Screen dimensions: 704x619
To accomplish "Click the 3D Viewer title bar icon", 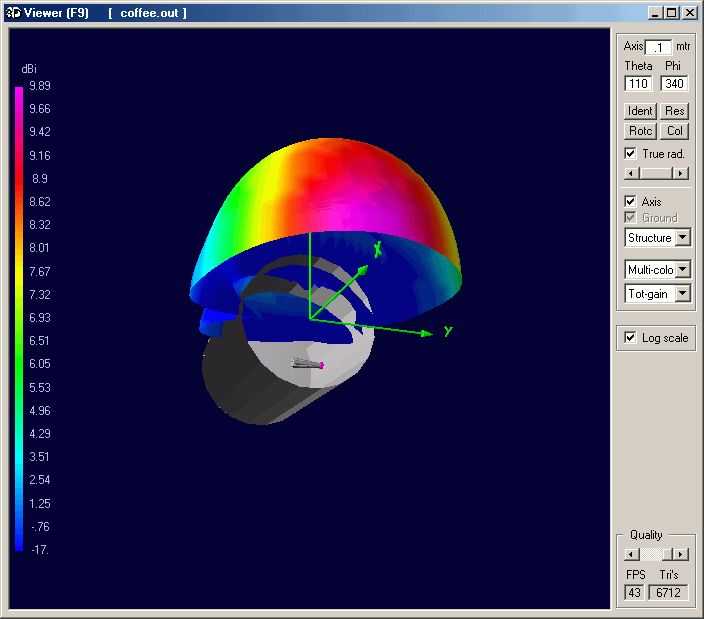I will click(x=12, y=13).
